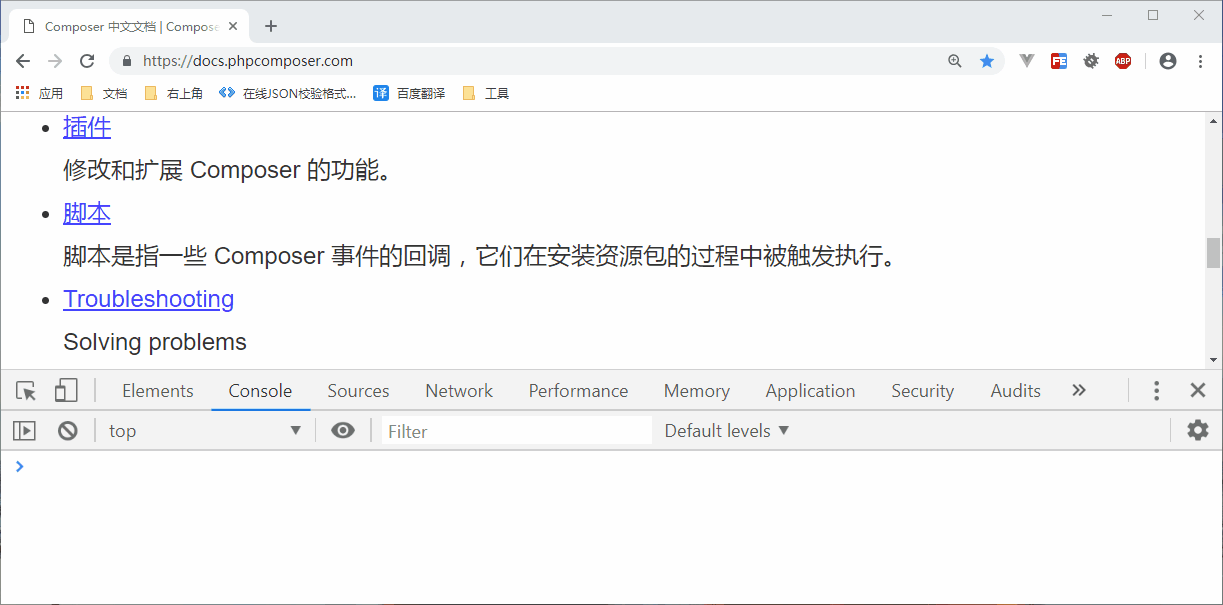Open the 在线JSON校验格式 bookmark
1223x605 pixels.
[x=288, y=93]
